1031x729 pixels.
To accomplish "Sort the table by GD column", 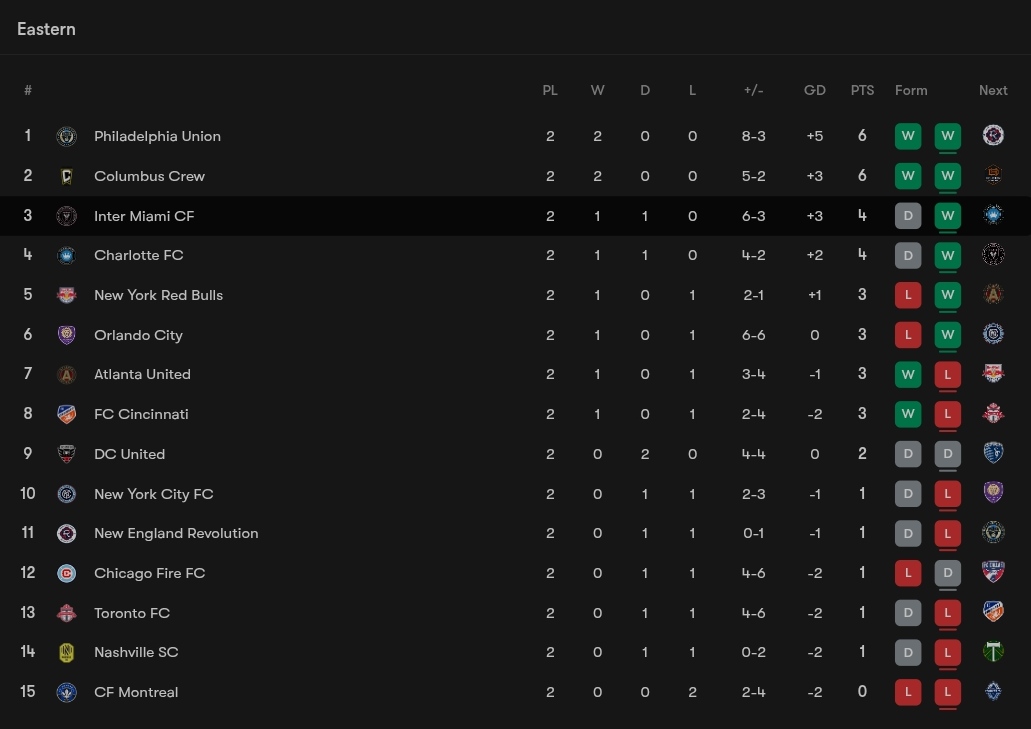I will click(815, 90).
